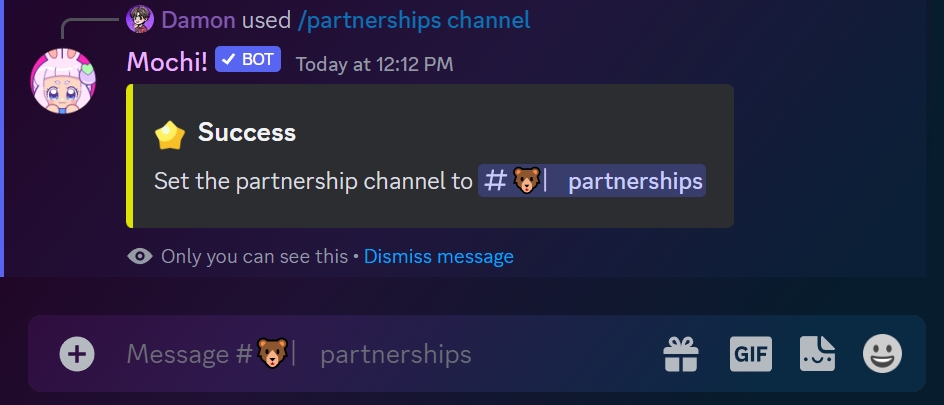Click Damon's small avatar in command line
Viewport: 944px width, 405px height.
[140, 20]
